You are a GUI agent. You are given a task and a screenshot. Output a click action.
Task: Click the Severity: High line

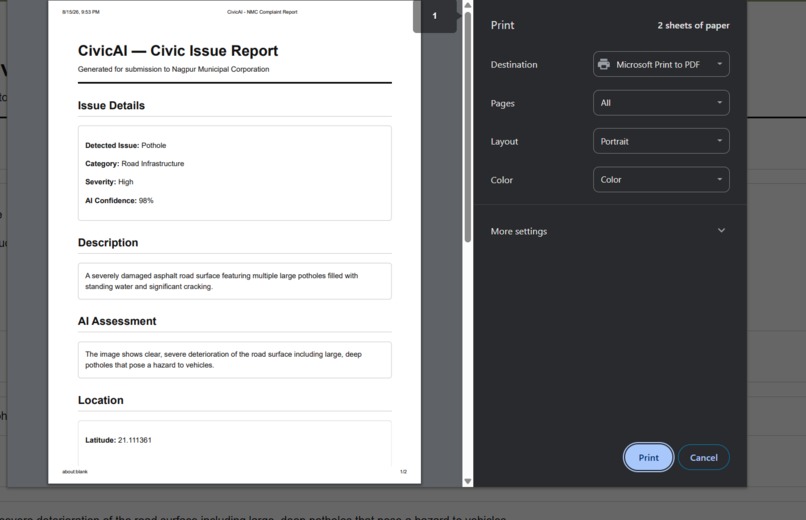pos(109,182)
